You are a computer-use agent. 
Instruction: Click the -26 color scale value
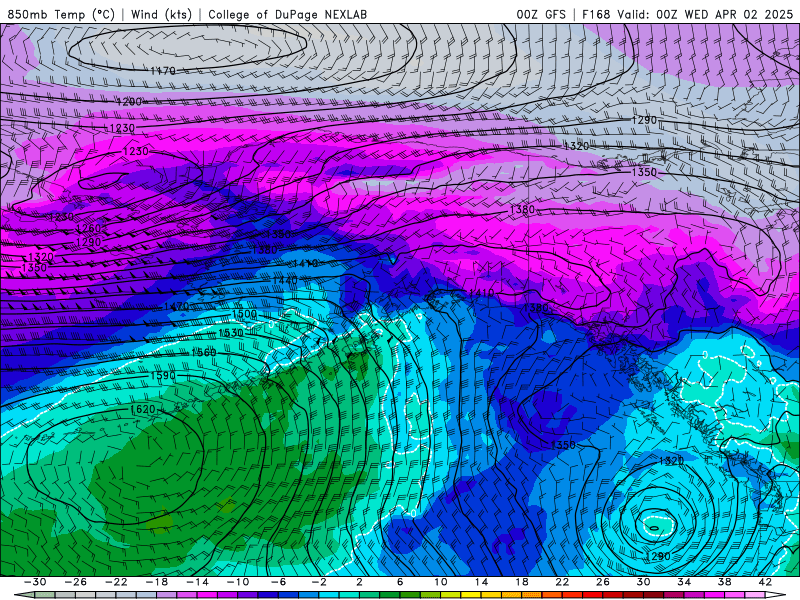(x=76, y=582)
